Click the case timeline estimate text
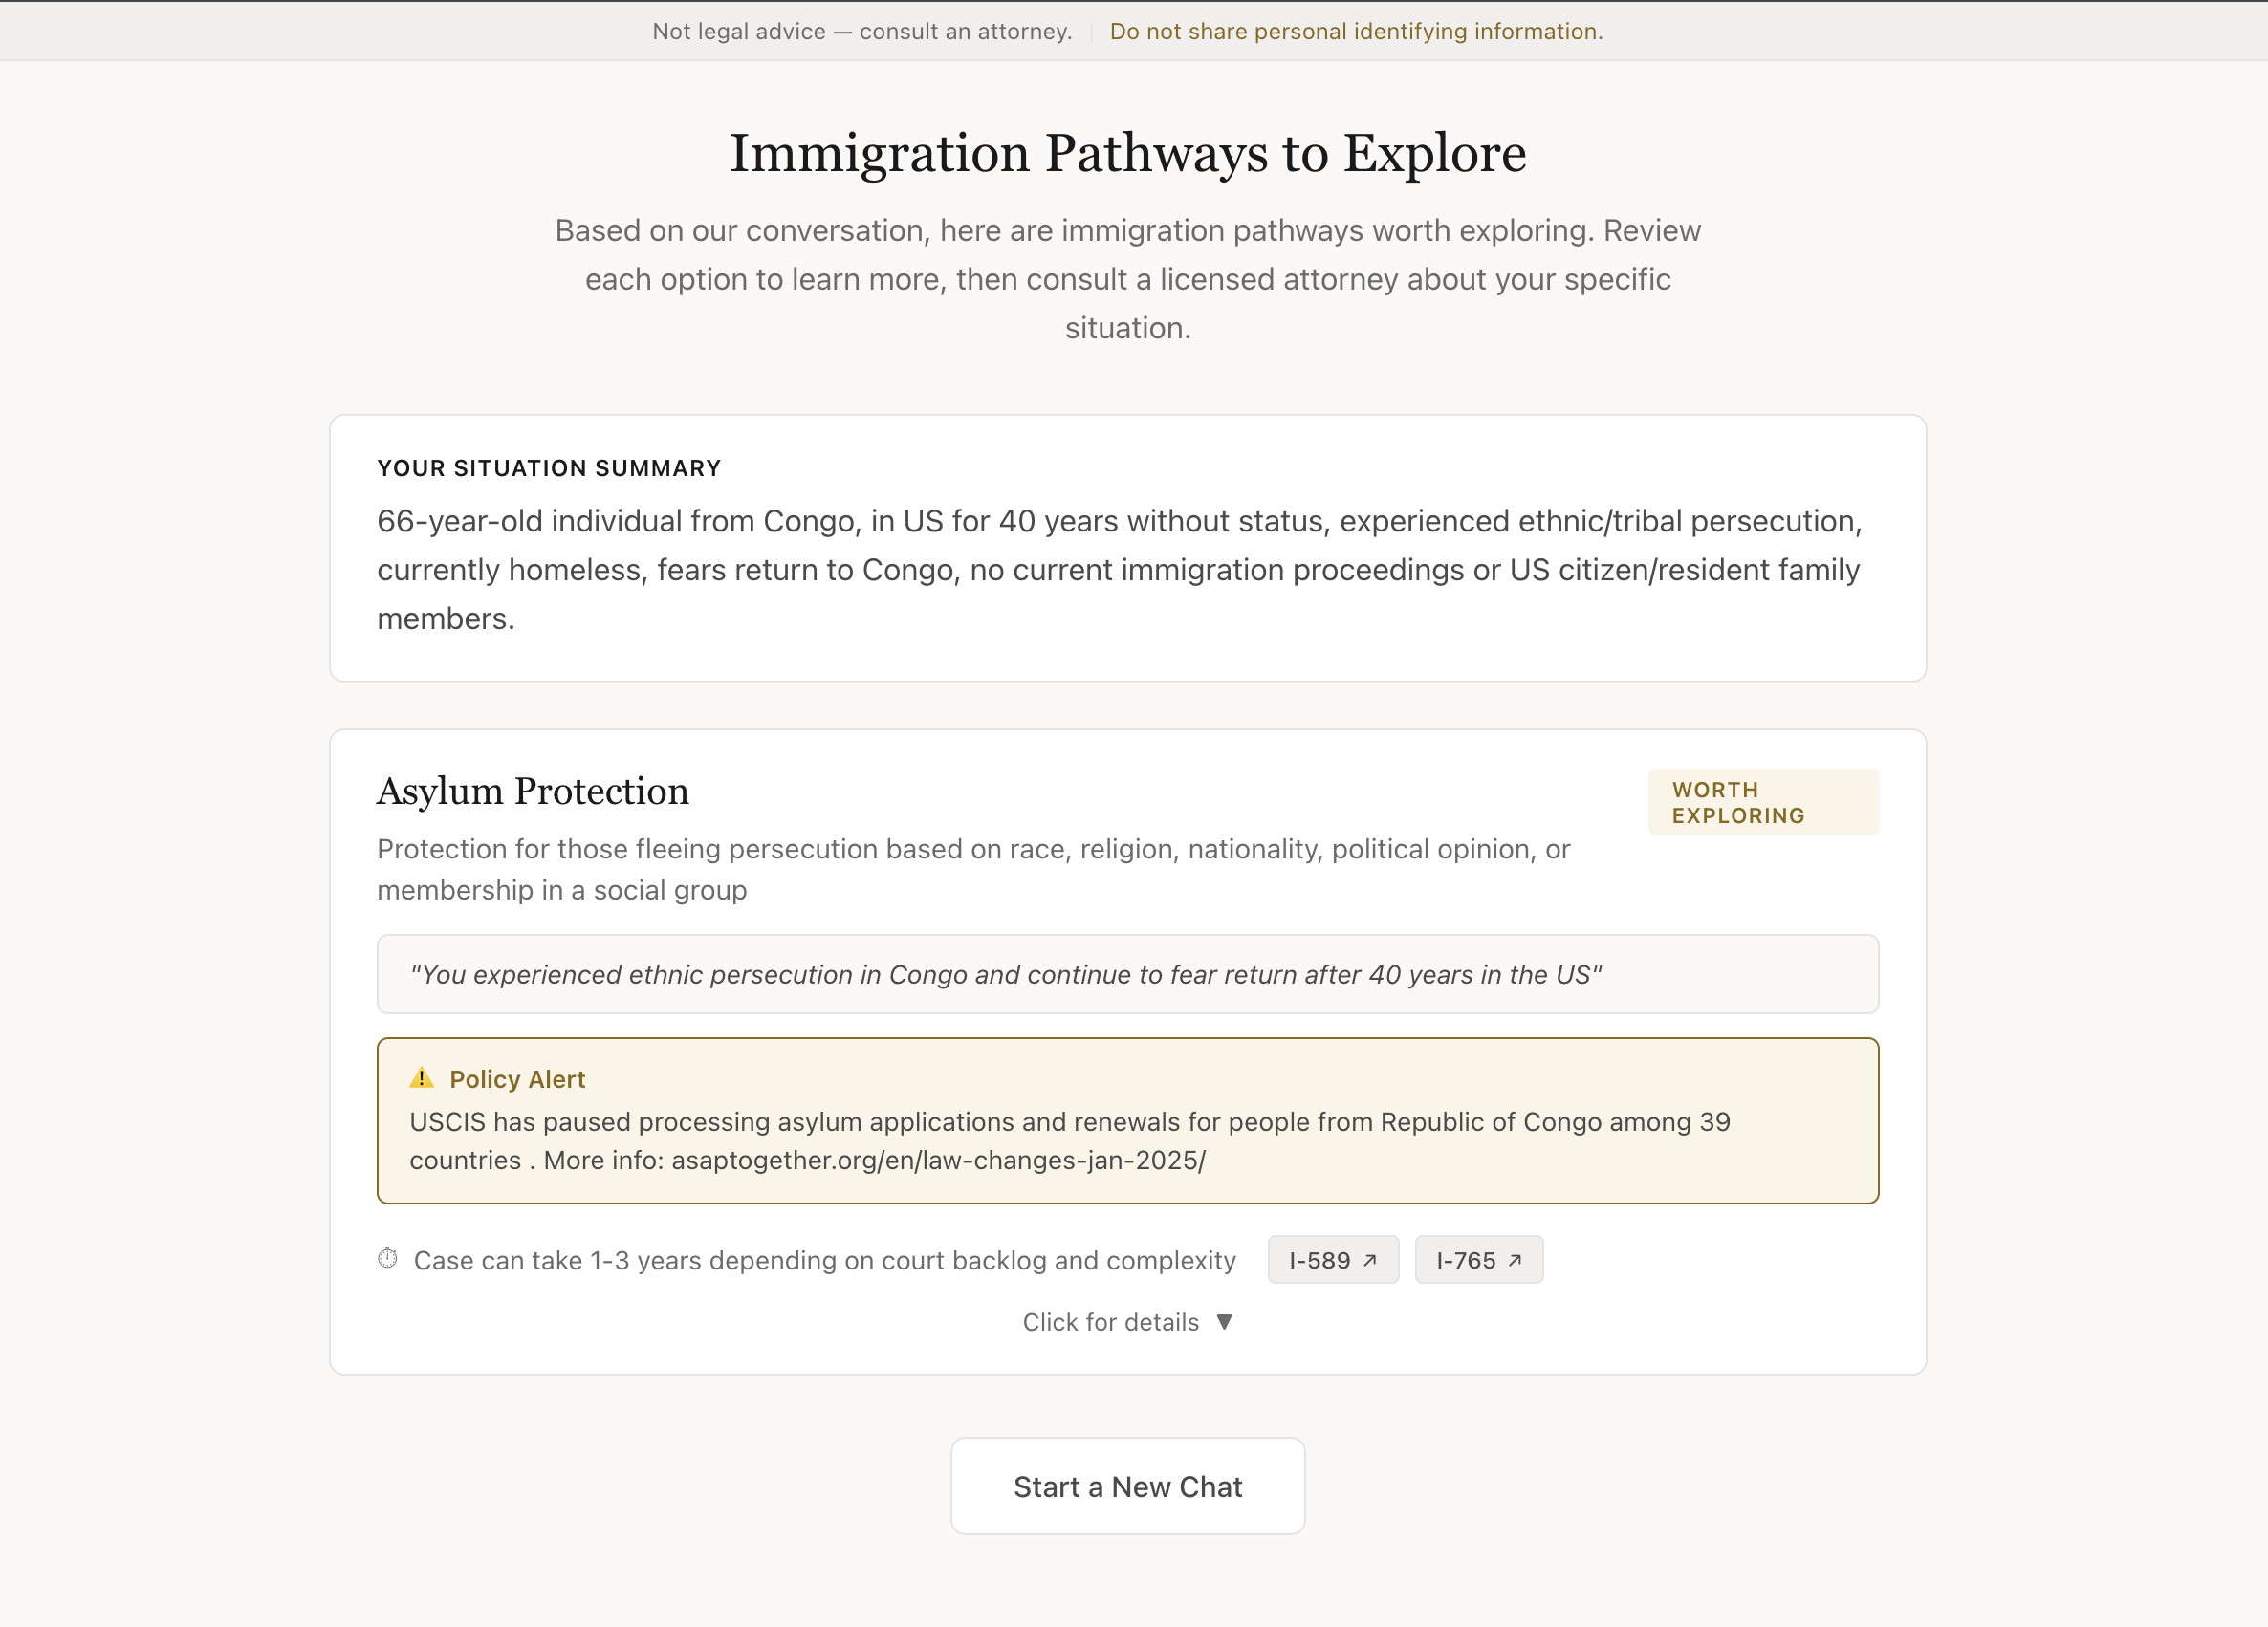Image resolution: width=2268 pixels, height=1627 pixels. 824,1260
